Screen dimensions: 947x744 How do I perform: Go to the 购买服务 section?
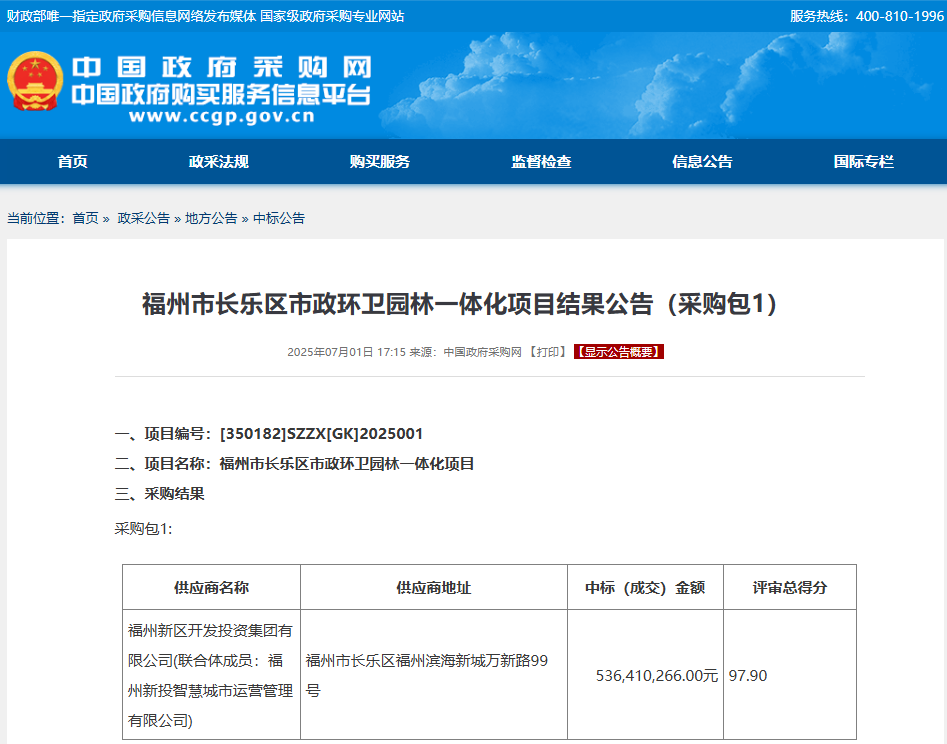379,162
